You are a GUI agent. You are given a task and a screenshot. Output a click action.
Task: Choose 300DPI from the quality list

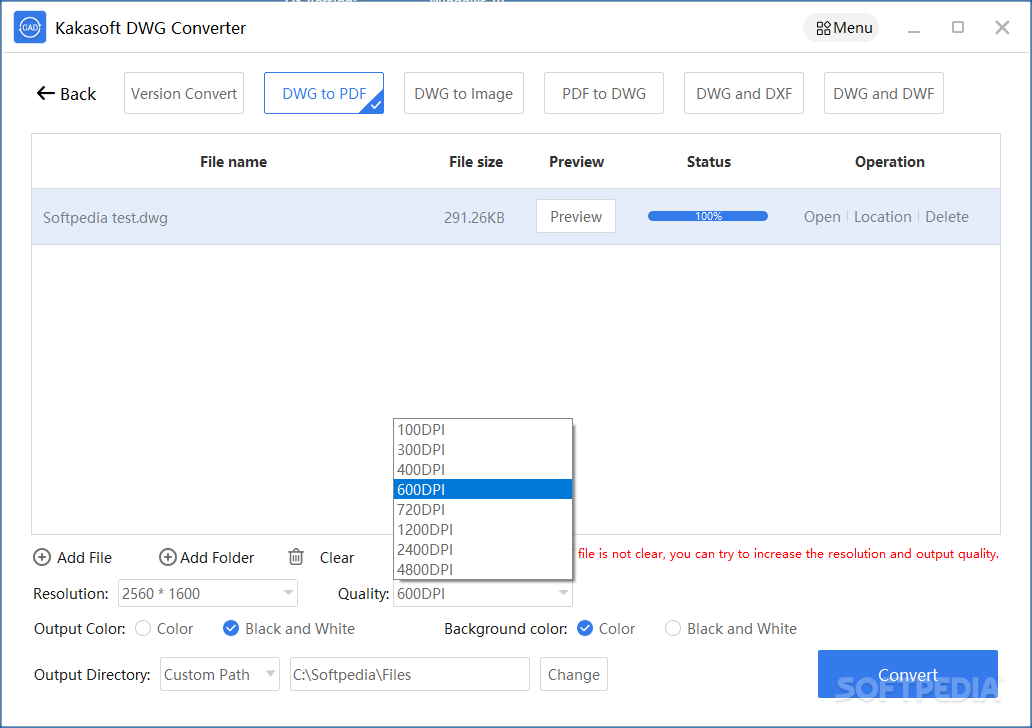[x=483, y=450]
